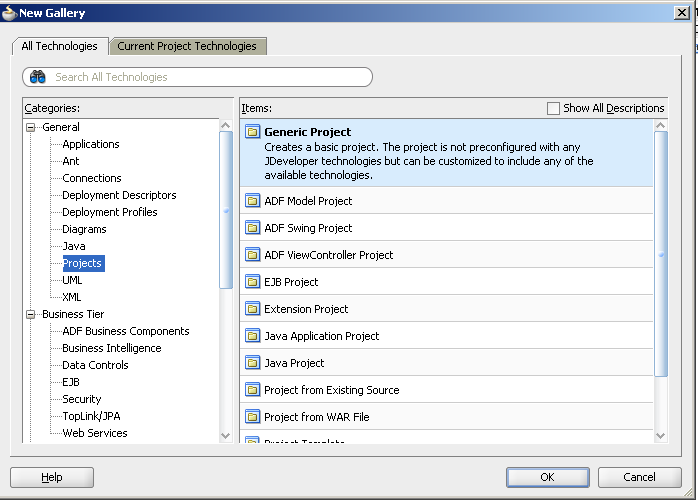Select the TopLink/JPA category
This screenshot has width=698, height=500.
[91, 416]
